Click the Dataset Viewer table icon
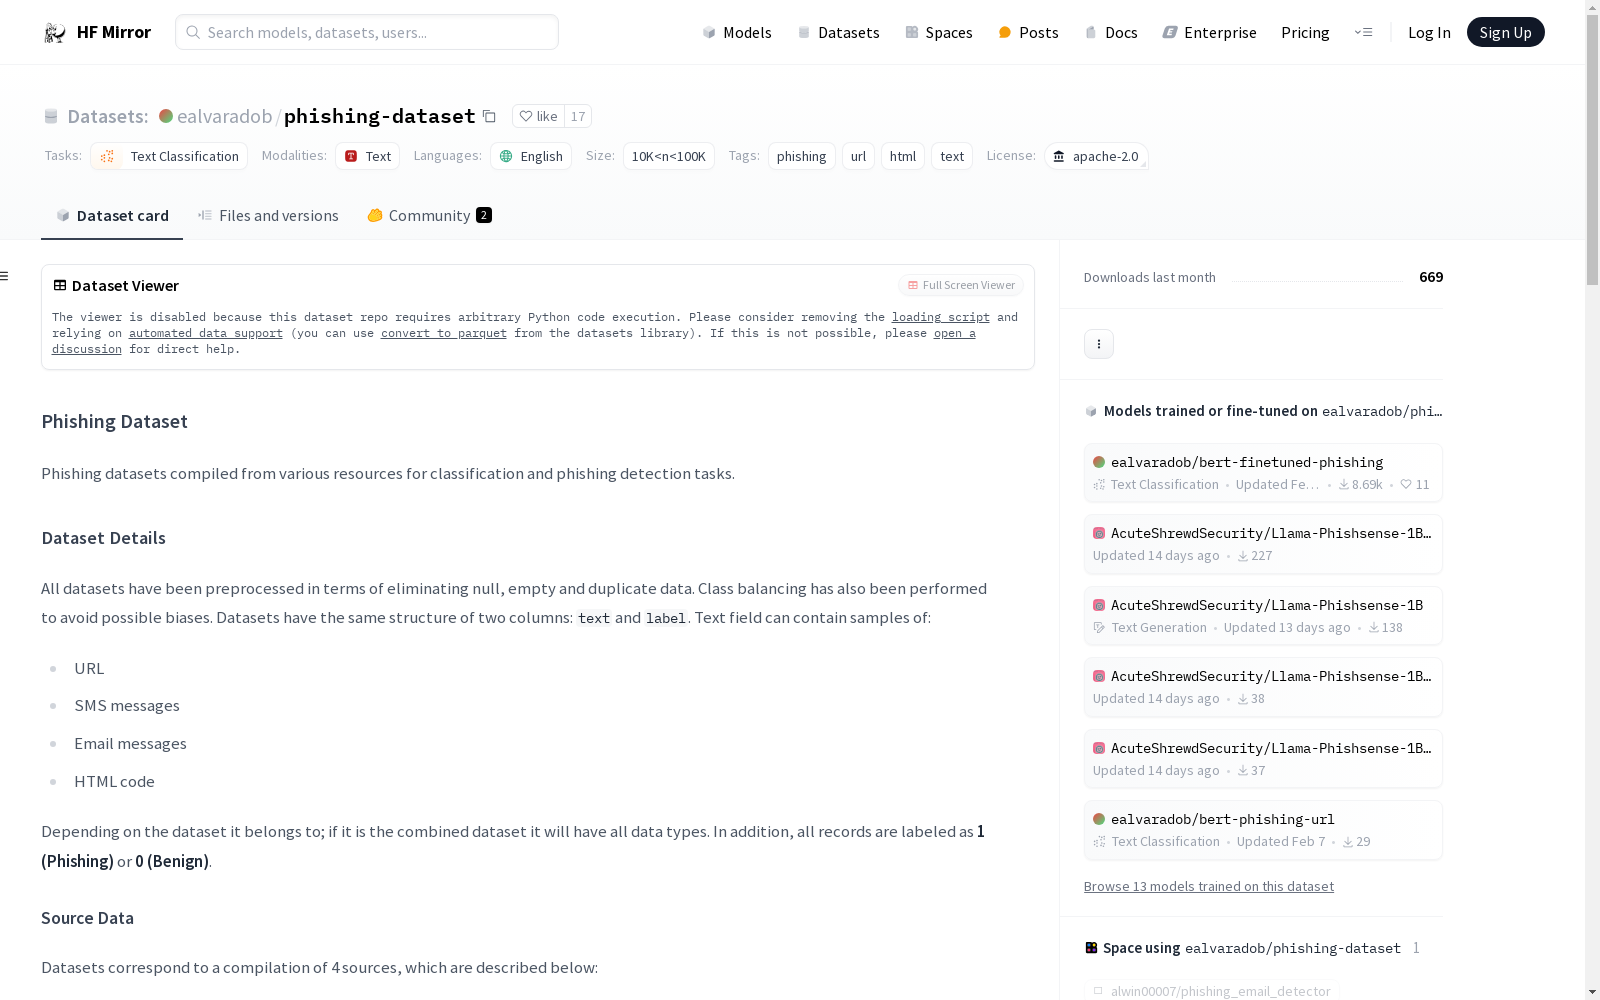 pos(60,285)
